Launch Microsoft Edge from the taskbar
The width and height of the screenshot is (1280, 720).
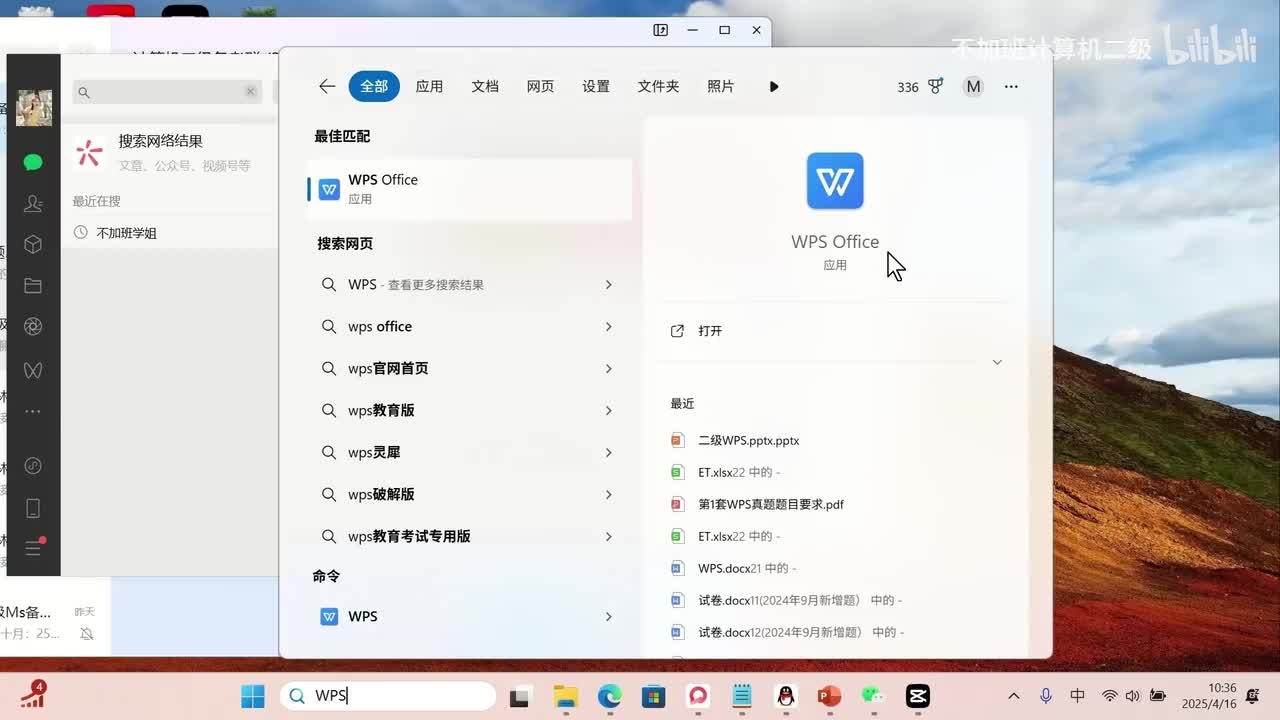610,697
